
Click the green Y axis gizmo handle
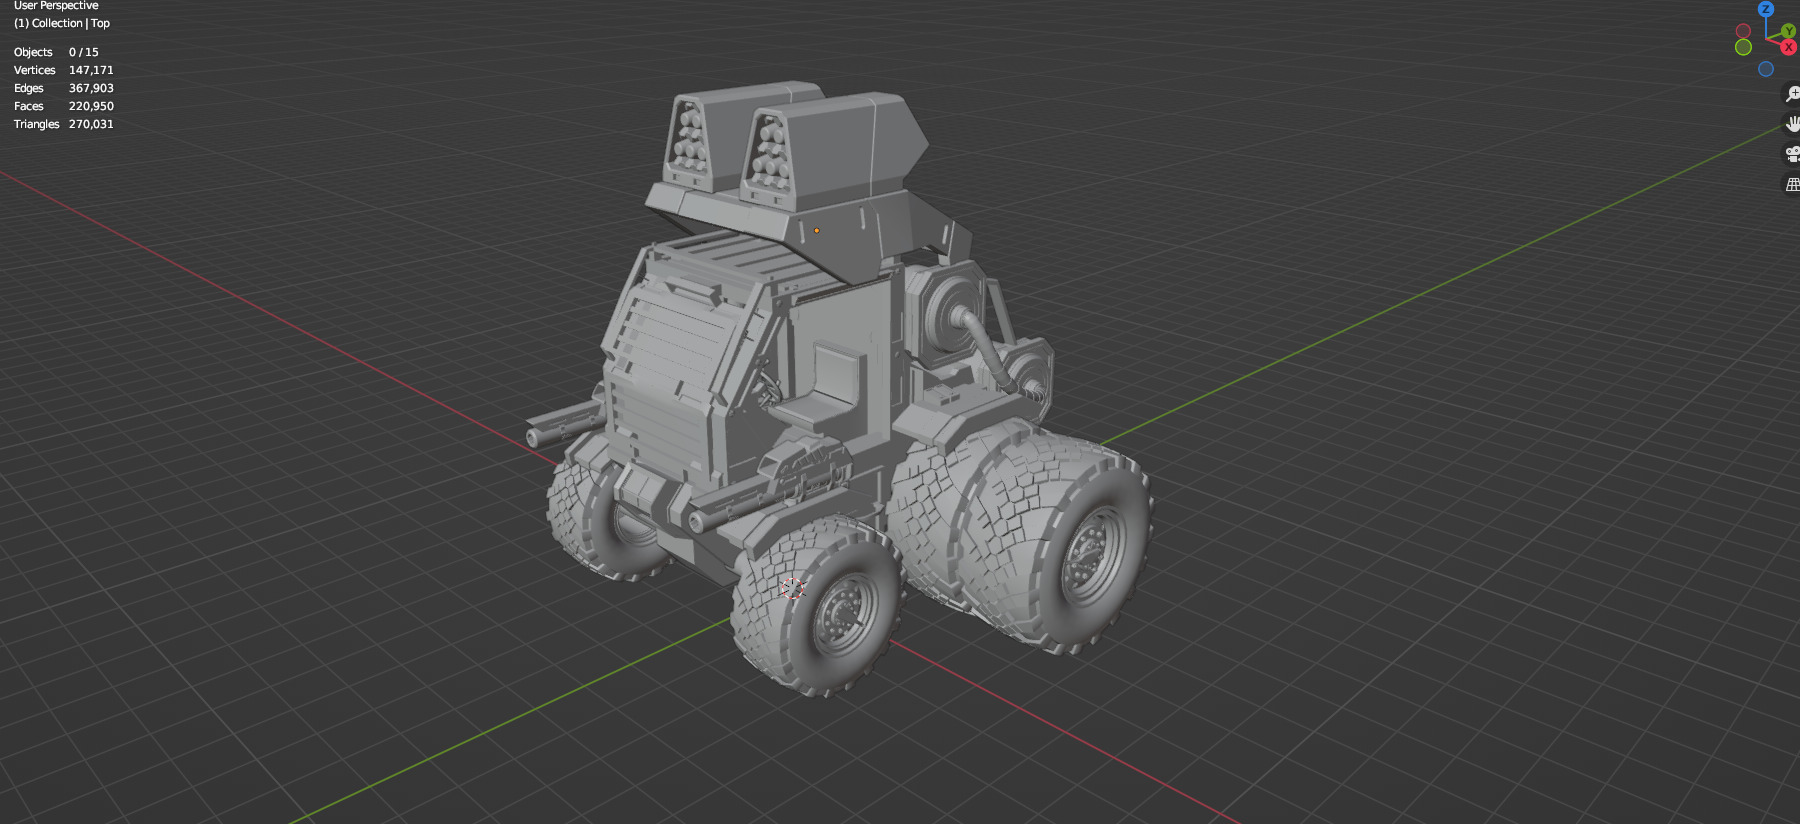[1788, 31]
